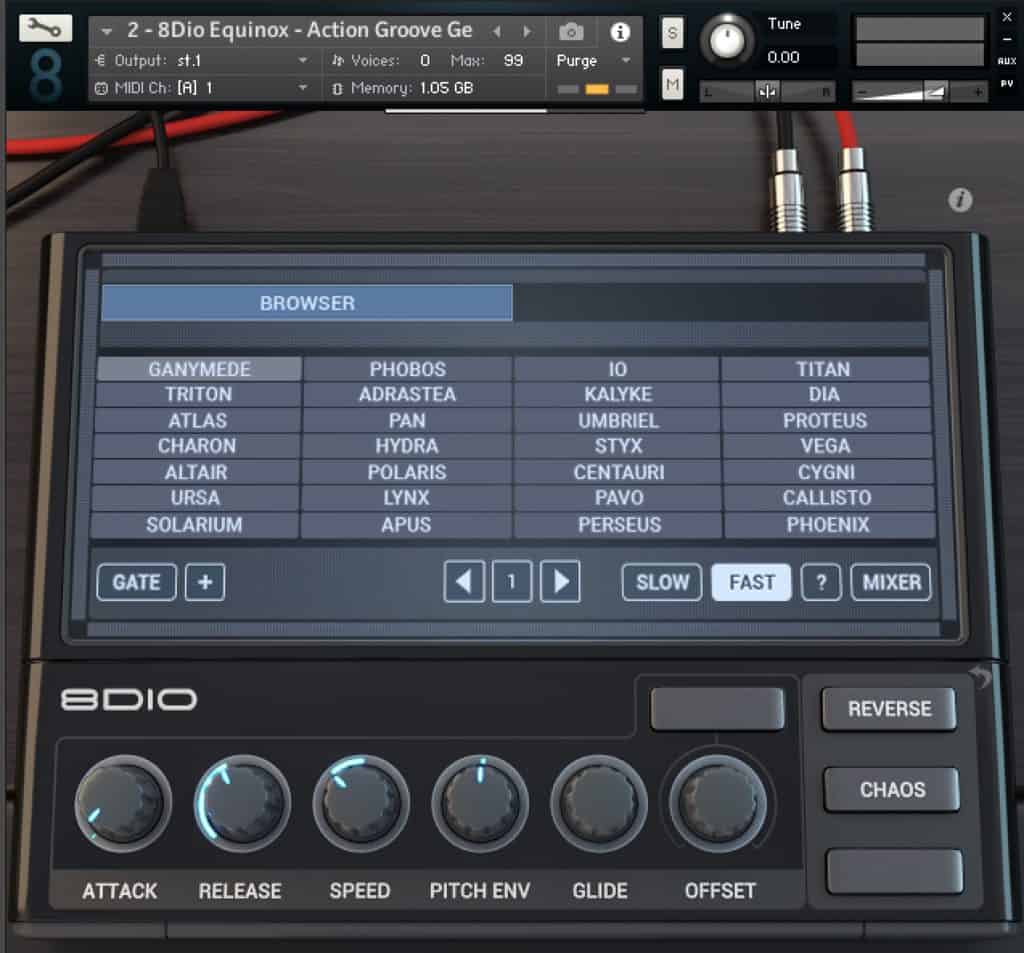Click the blank button below CHAOS
1024x953 pixels.
click(x=894, y=871)
